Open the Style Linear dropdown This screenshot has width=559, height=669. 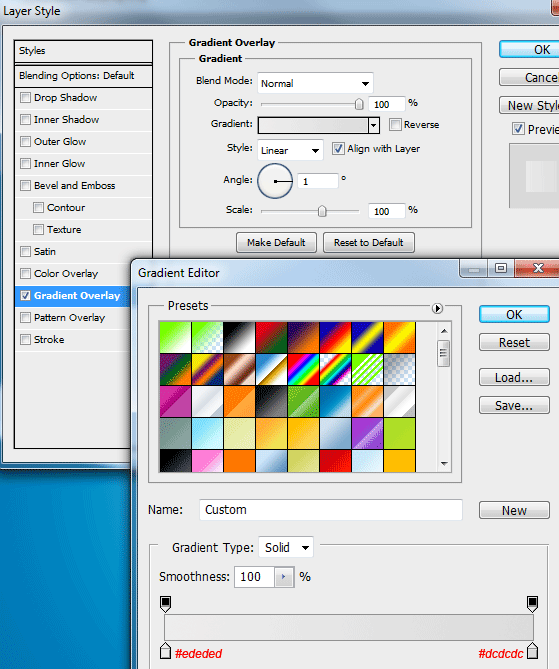point(290,150)
